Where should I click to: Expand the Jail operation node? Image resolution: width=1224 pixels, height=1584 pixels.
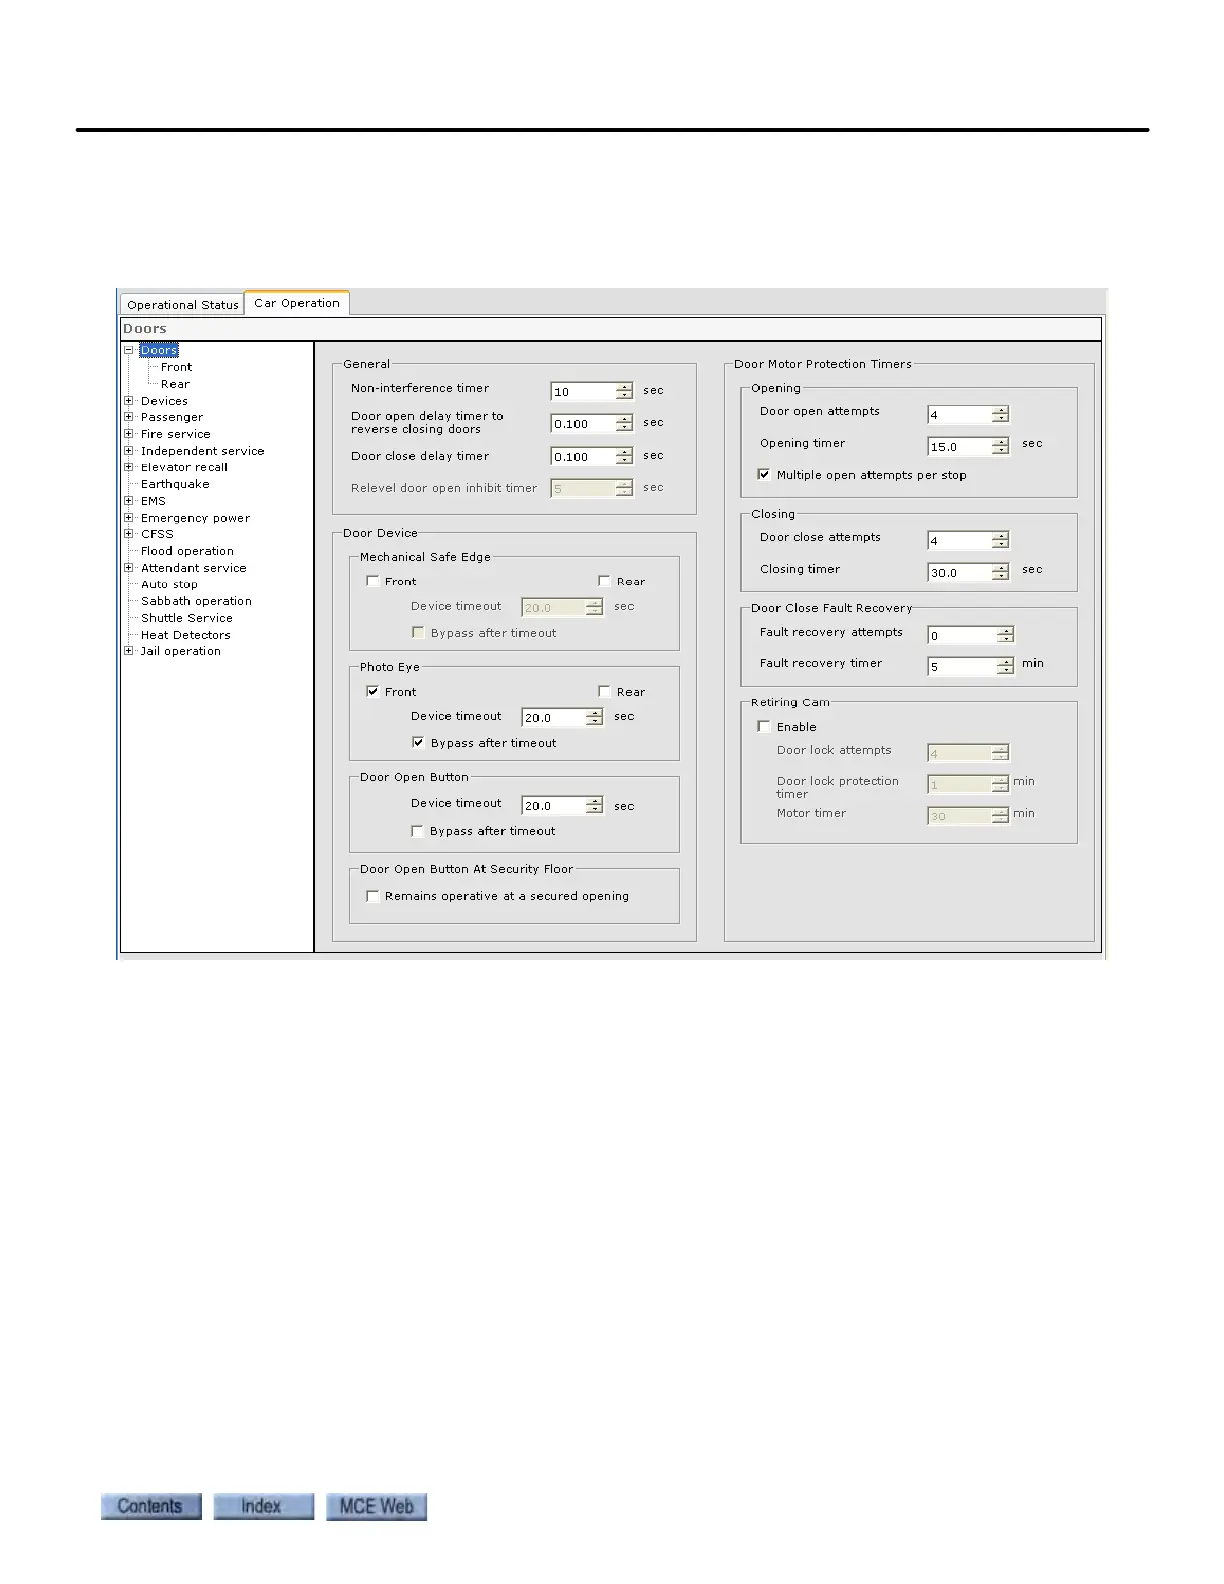point(129,651)
